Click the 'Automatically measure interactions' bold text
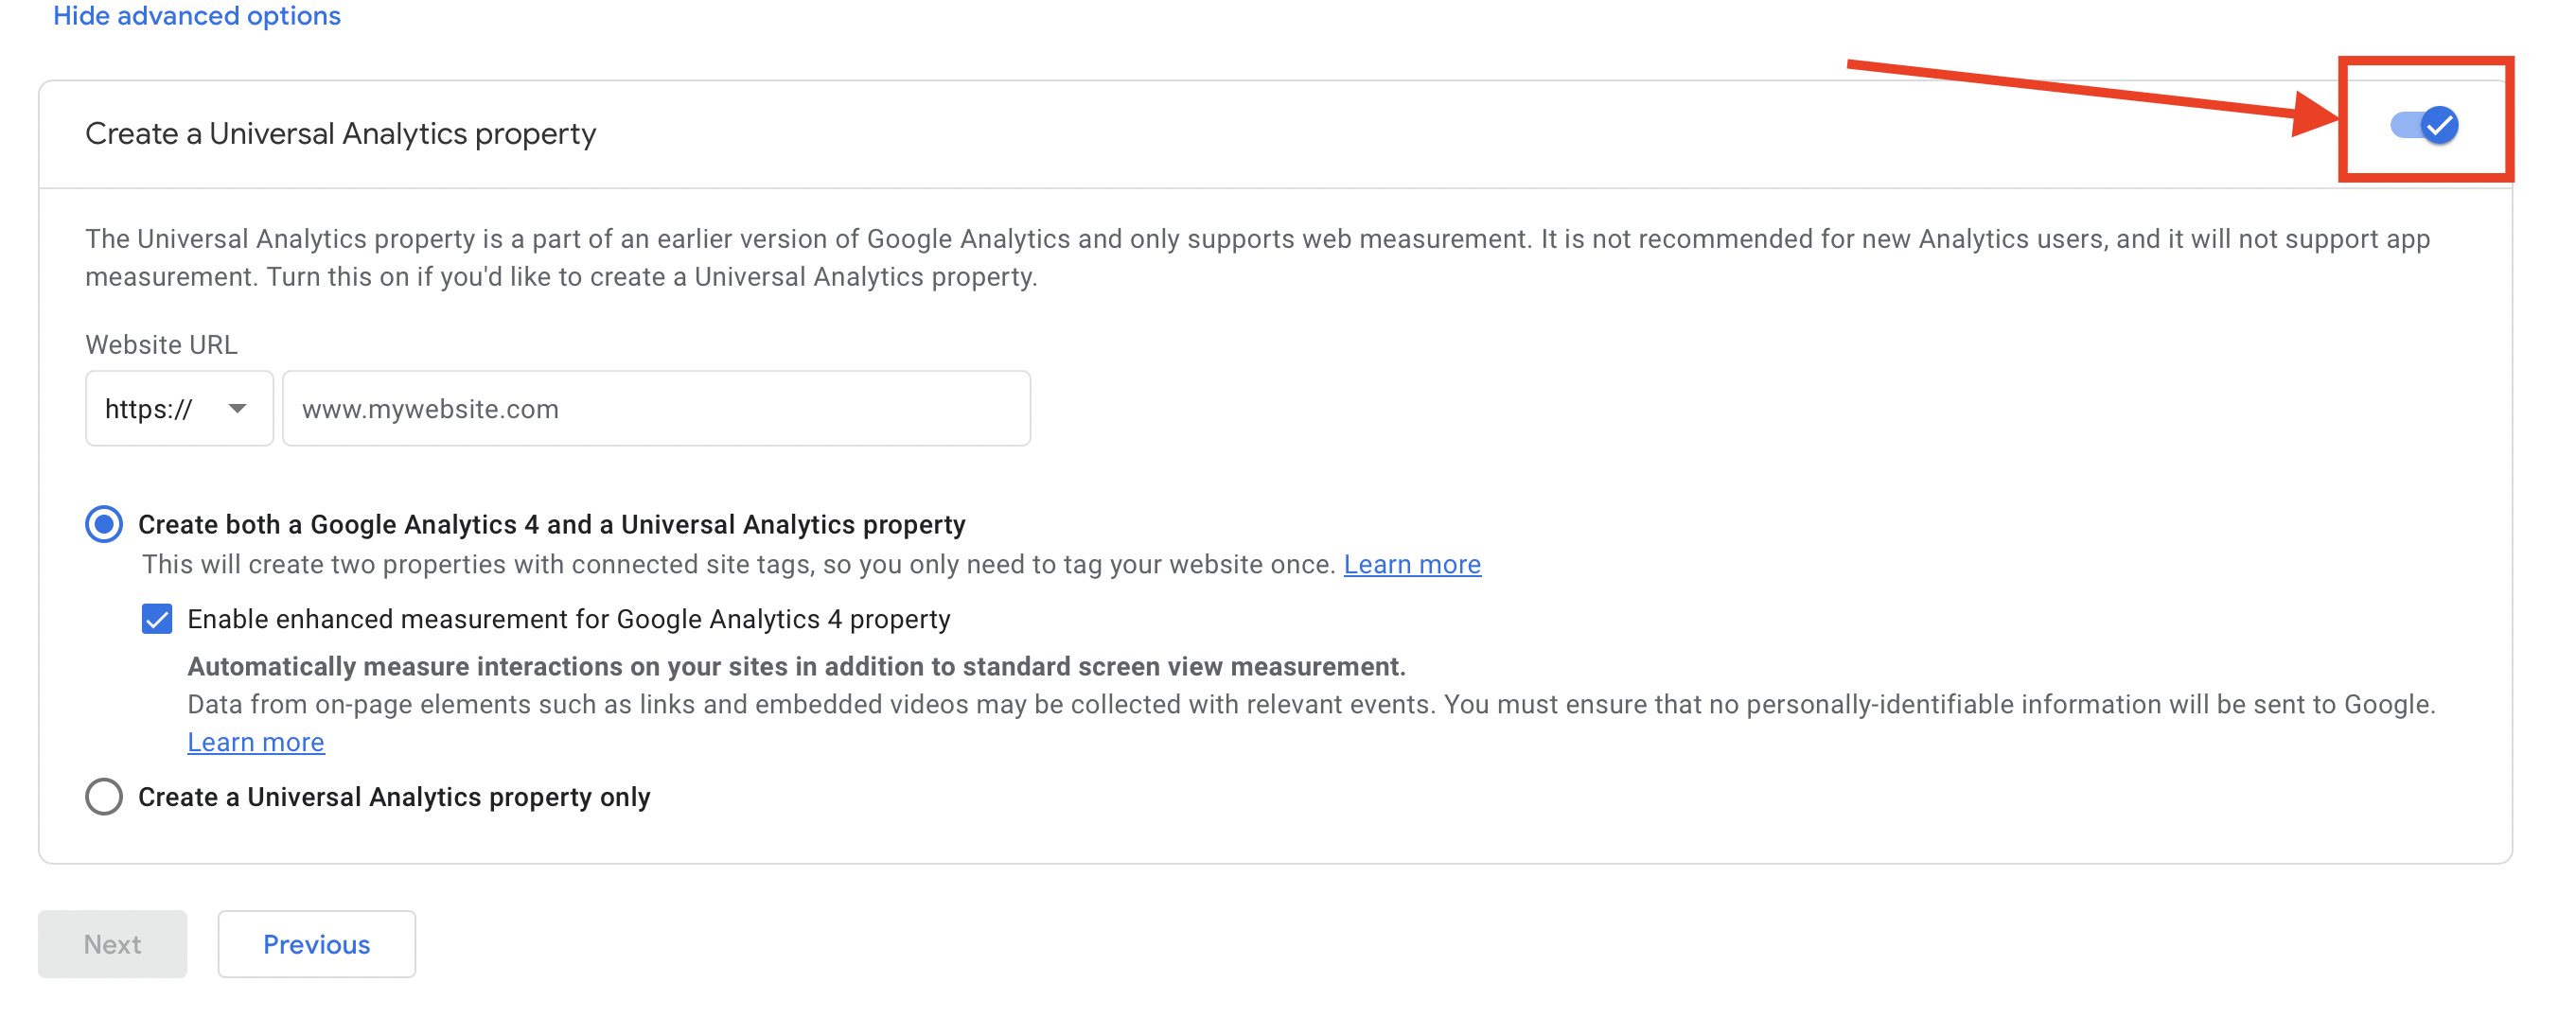Image resolution: width=2576 pixels, height=1035 pixels. click(797, 666)
